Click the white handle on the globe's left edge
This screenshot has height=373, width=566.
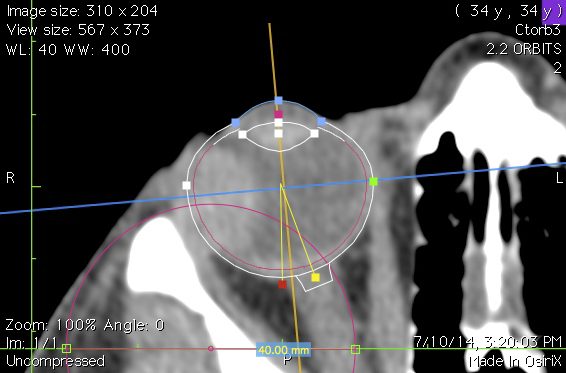coord(186,185)
